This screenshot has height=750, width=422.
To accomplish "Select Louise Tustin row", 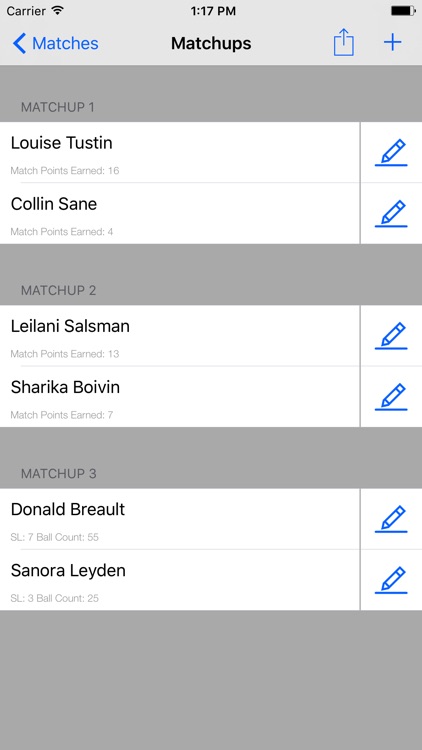I will coord(180,152).
